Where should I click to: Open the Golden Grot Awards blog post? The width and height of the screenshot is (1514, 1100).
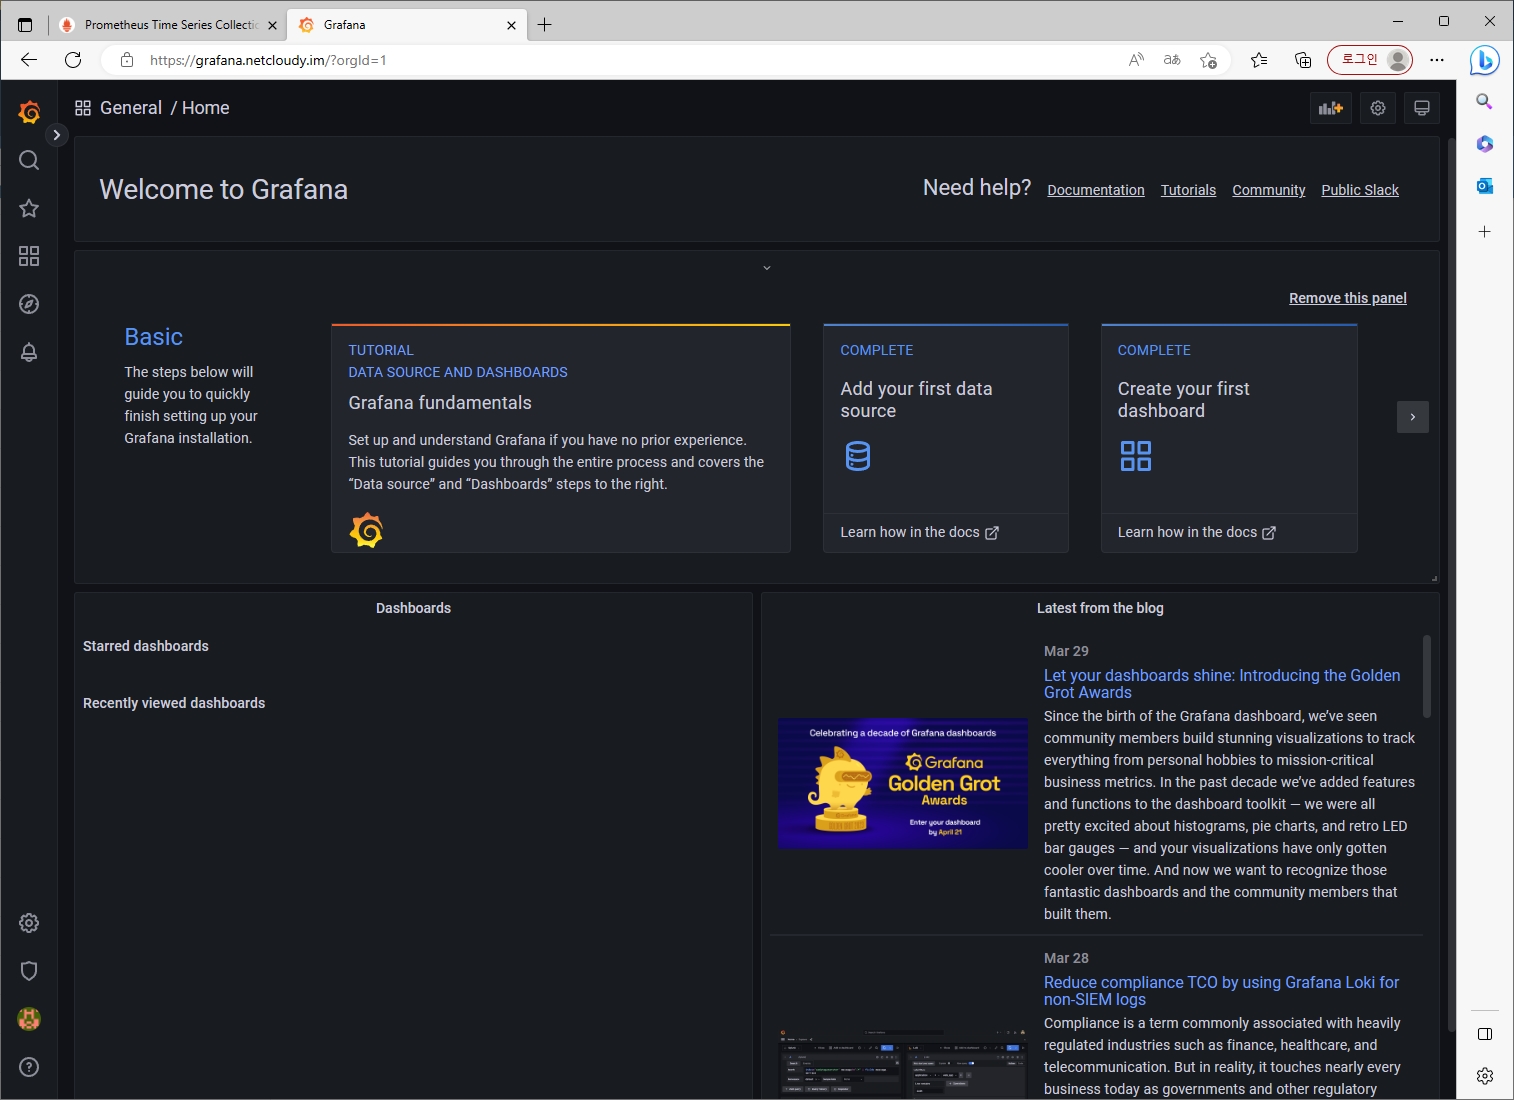pyautogui.click(x=1222, y=684)
